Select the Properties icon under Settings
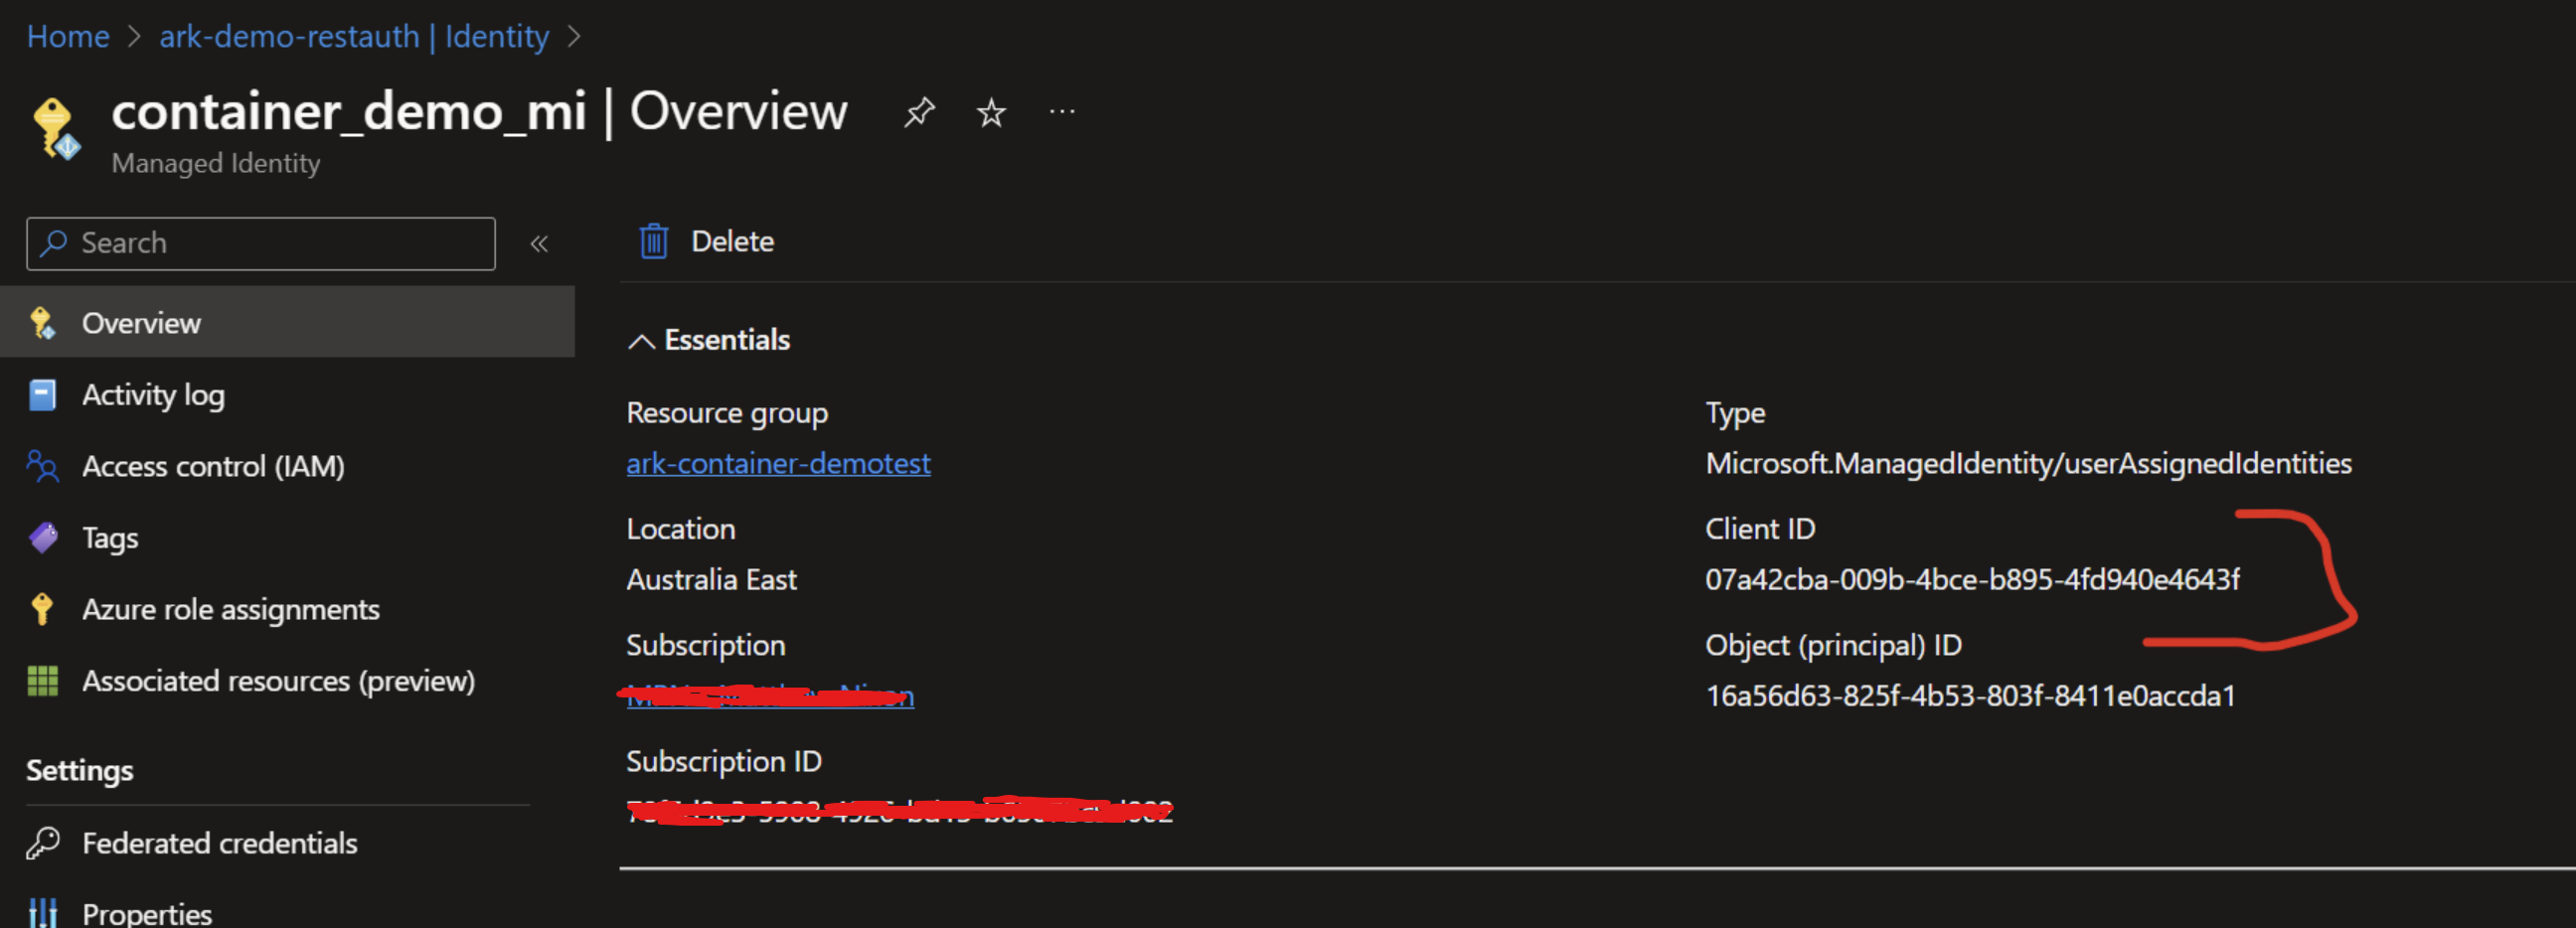 [x=44, y=912]
